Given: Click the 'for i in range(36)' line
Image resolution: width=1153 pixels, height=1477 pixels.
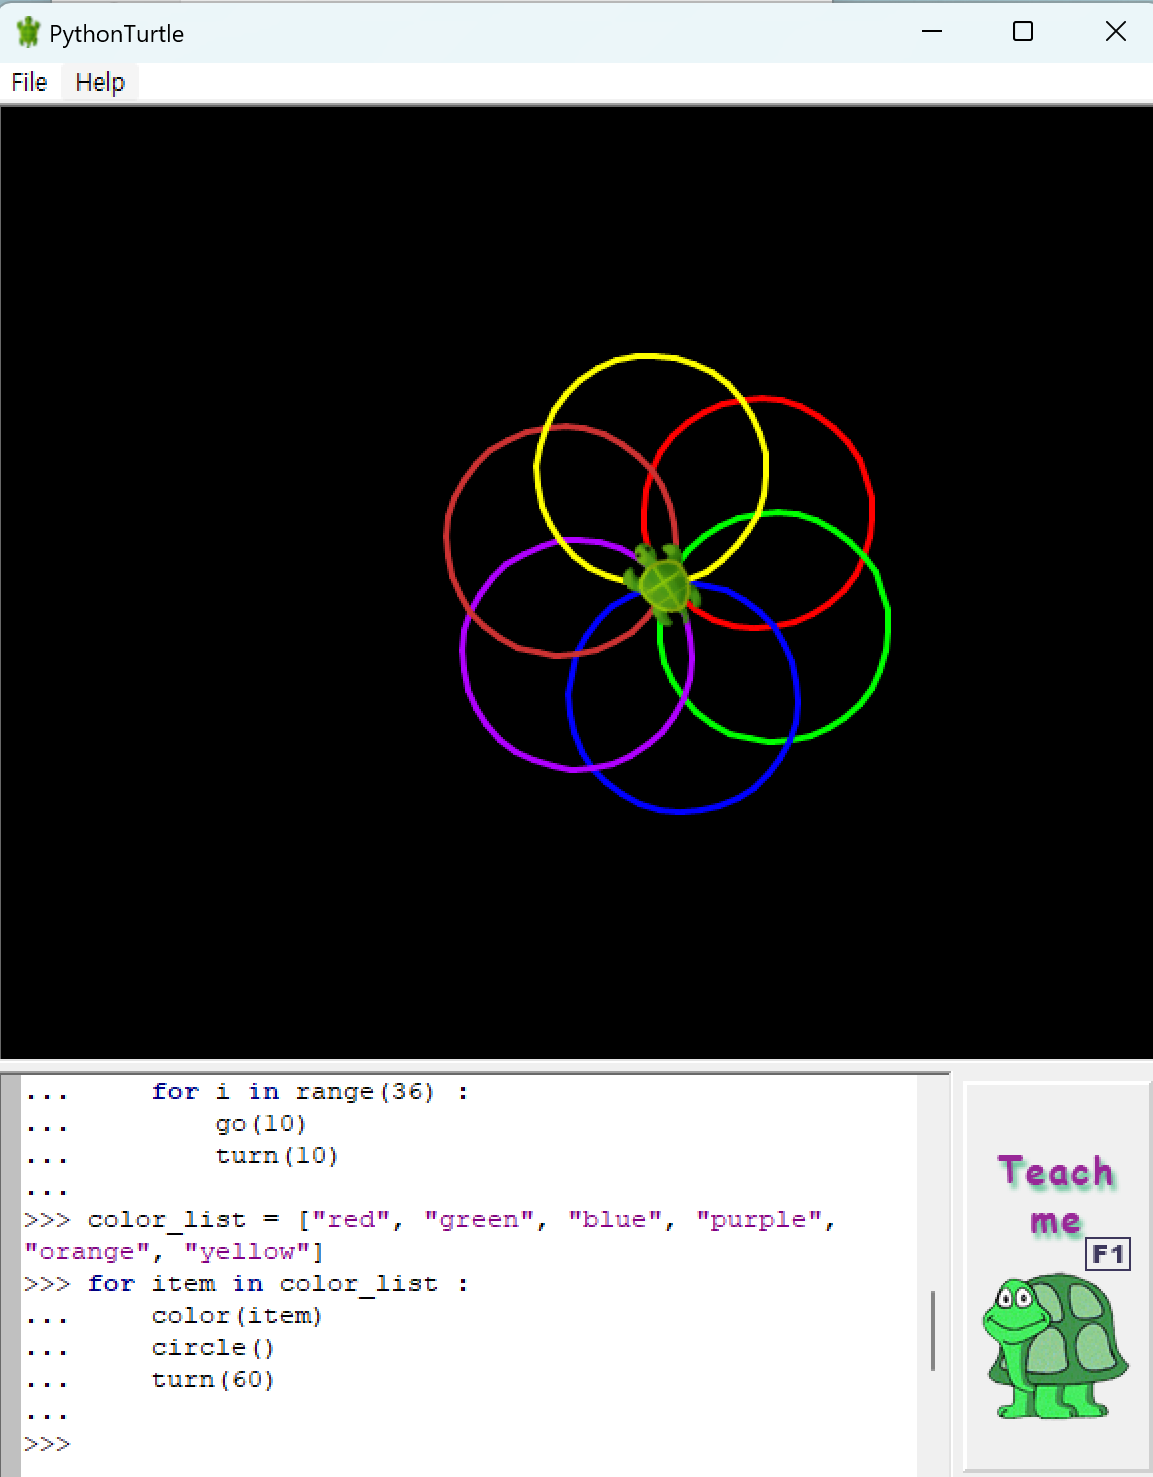Looking at the screenshot, I should (x=309, y=1092).
